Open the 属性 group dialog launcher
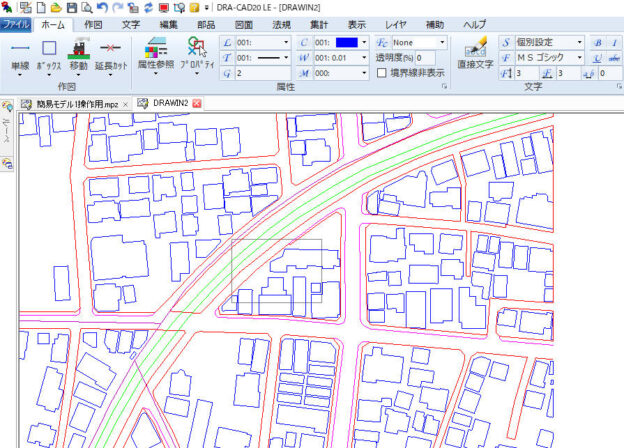This screenshot has width=624, height=448. coord(445,86)
